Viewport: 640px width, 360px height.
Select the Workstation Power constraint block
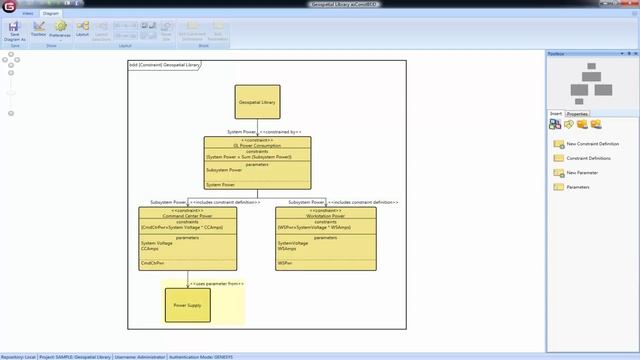click(x=326, y=239)
